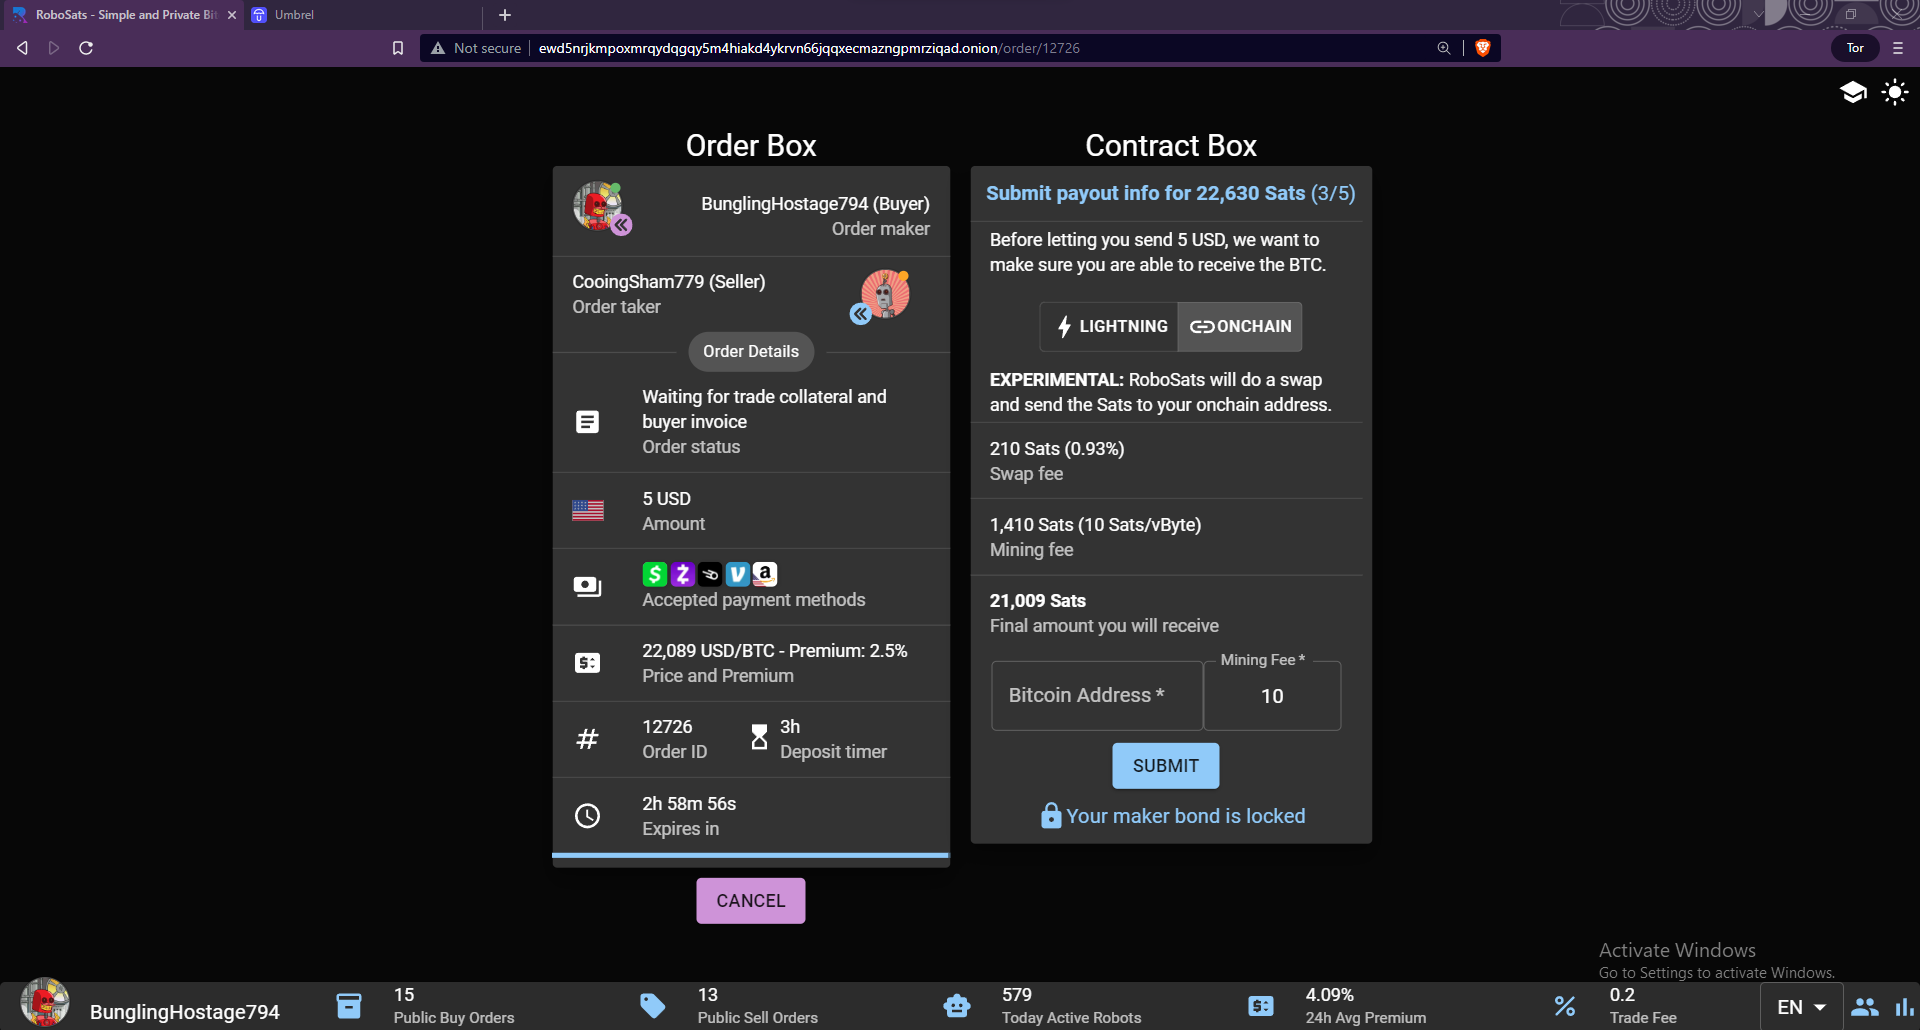
Task: Click the Bitcoin Address input field
Action: pyautogui.click(x=1096, y=696)
